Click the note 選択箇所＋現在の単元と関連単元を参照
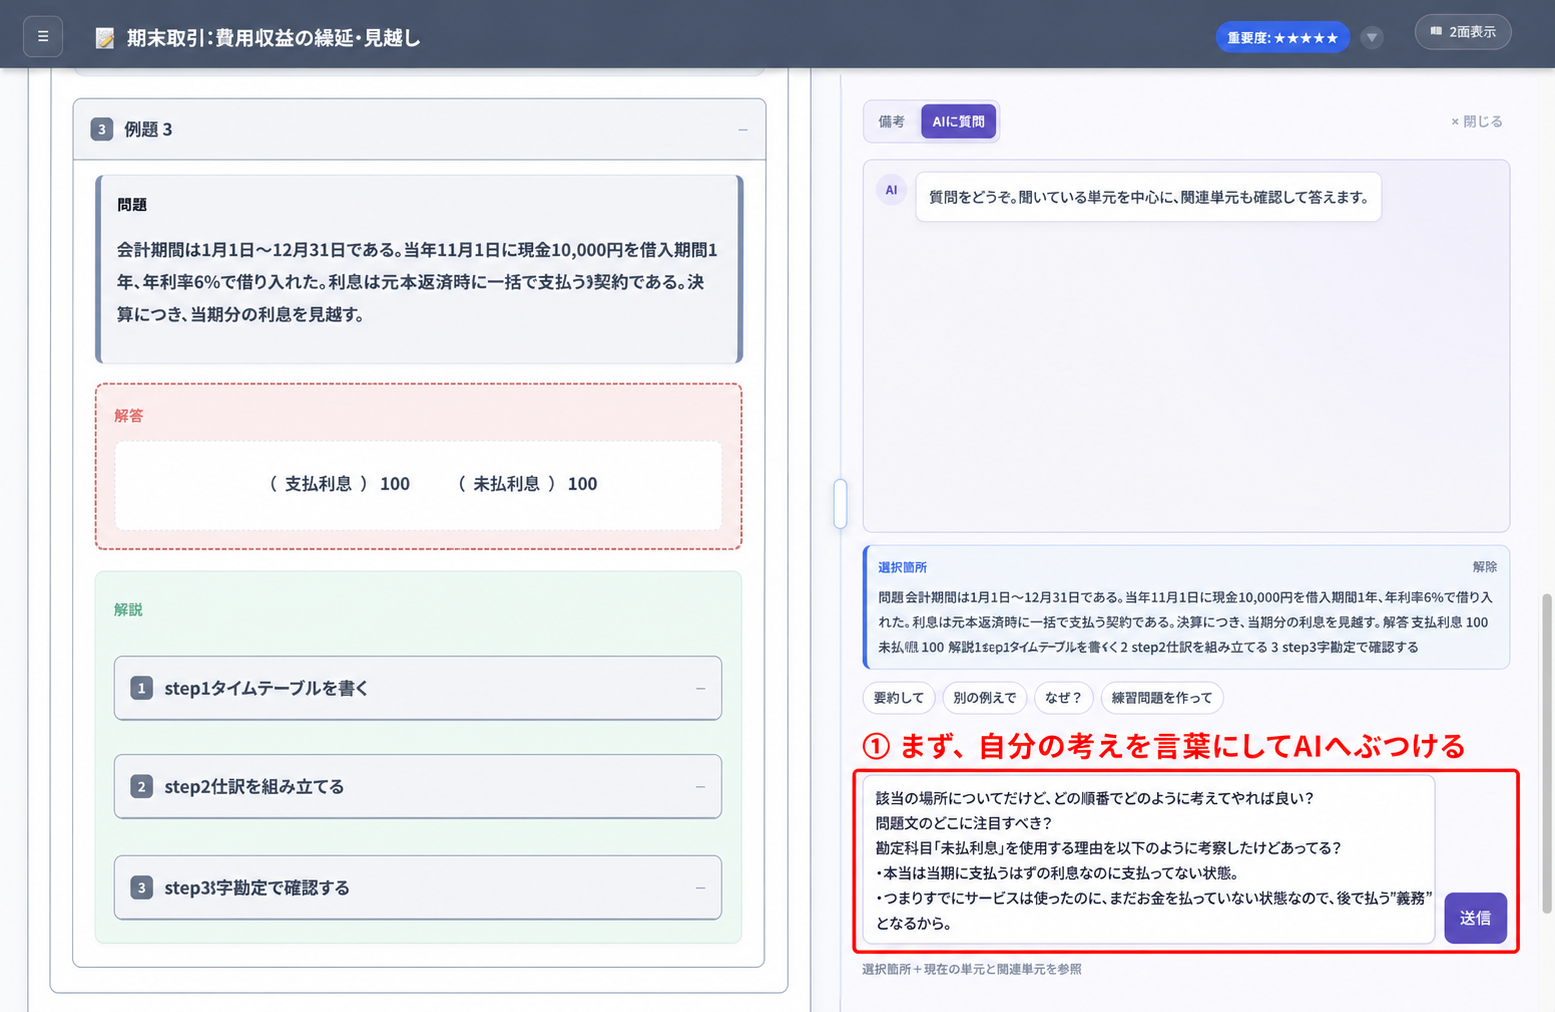This screenshot has height=1012, width=1555. coord(972,969)
